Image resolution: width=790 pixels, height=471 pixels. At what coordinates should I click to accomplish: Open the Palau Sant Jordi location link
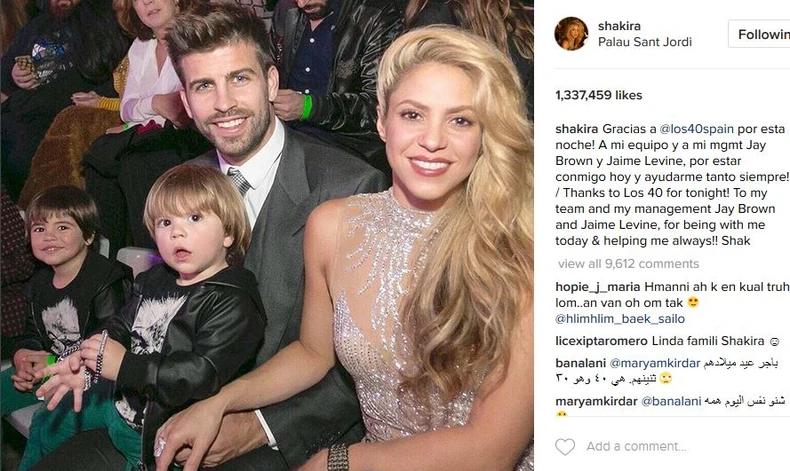pyautogui.click(x=645, y=42)
